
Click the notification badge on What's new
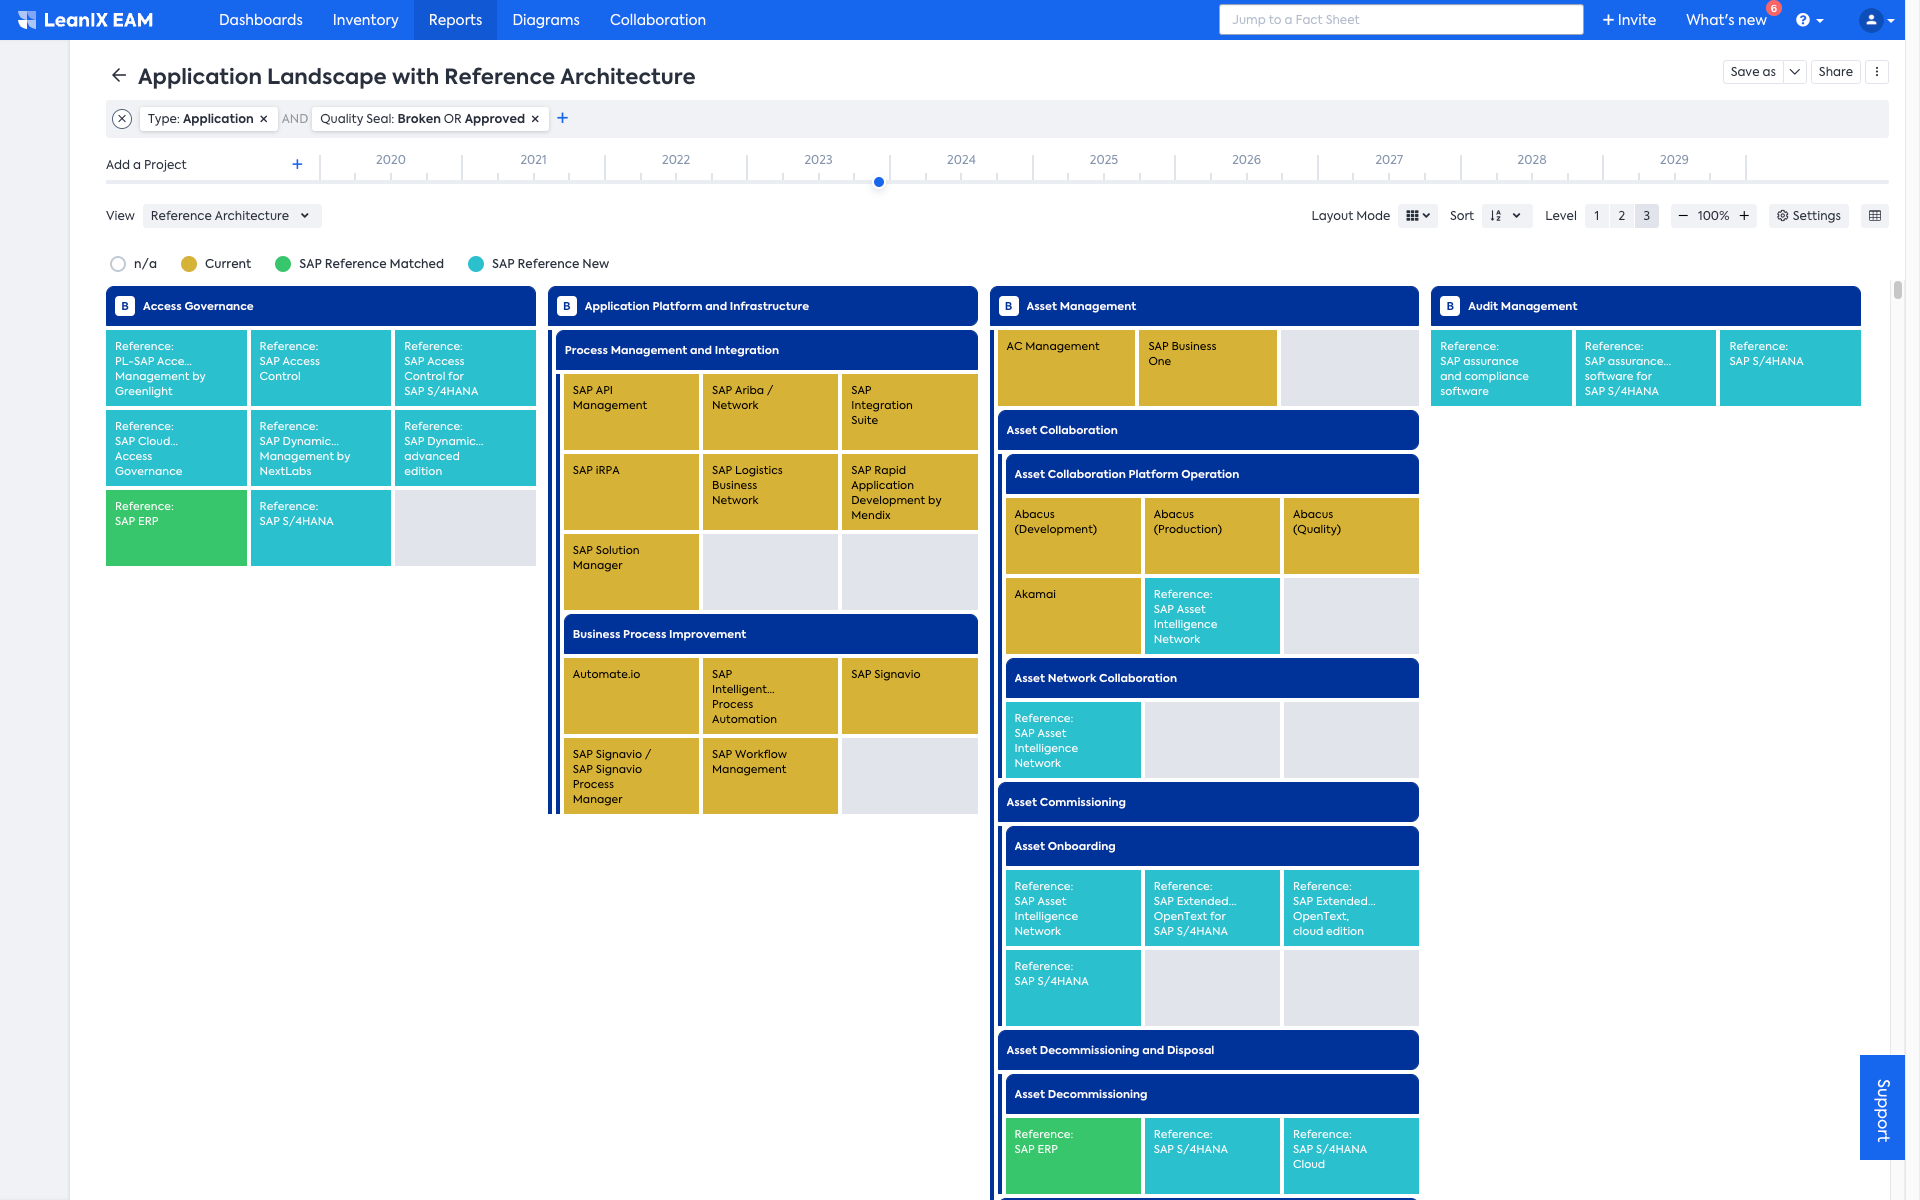pos(1774,8)
